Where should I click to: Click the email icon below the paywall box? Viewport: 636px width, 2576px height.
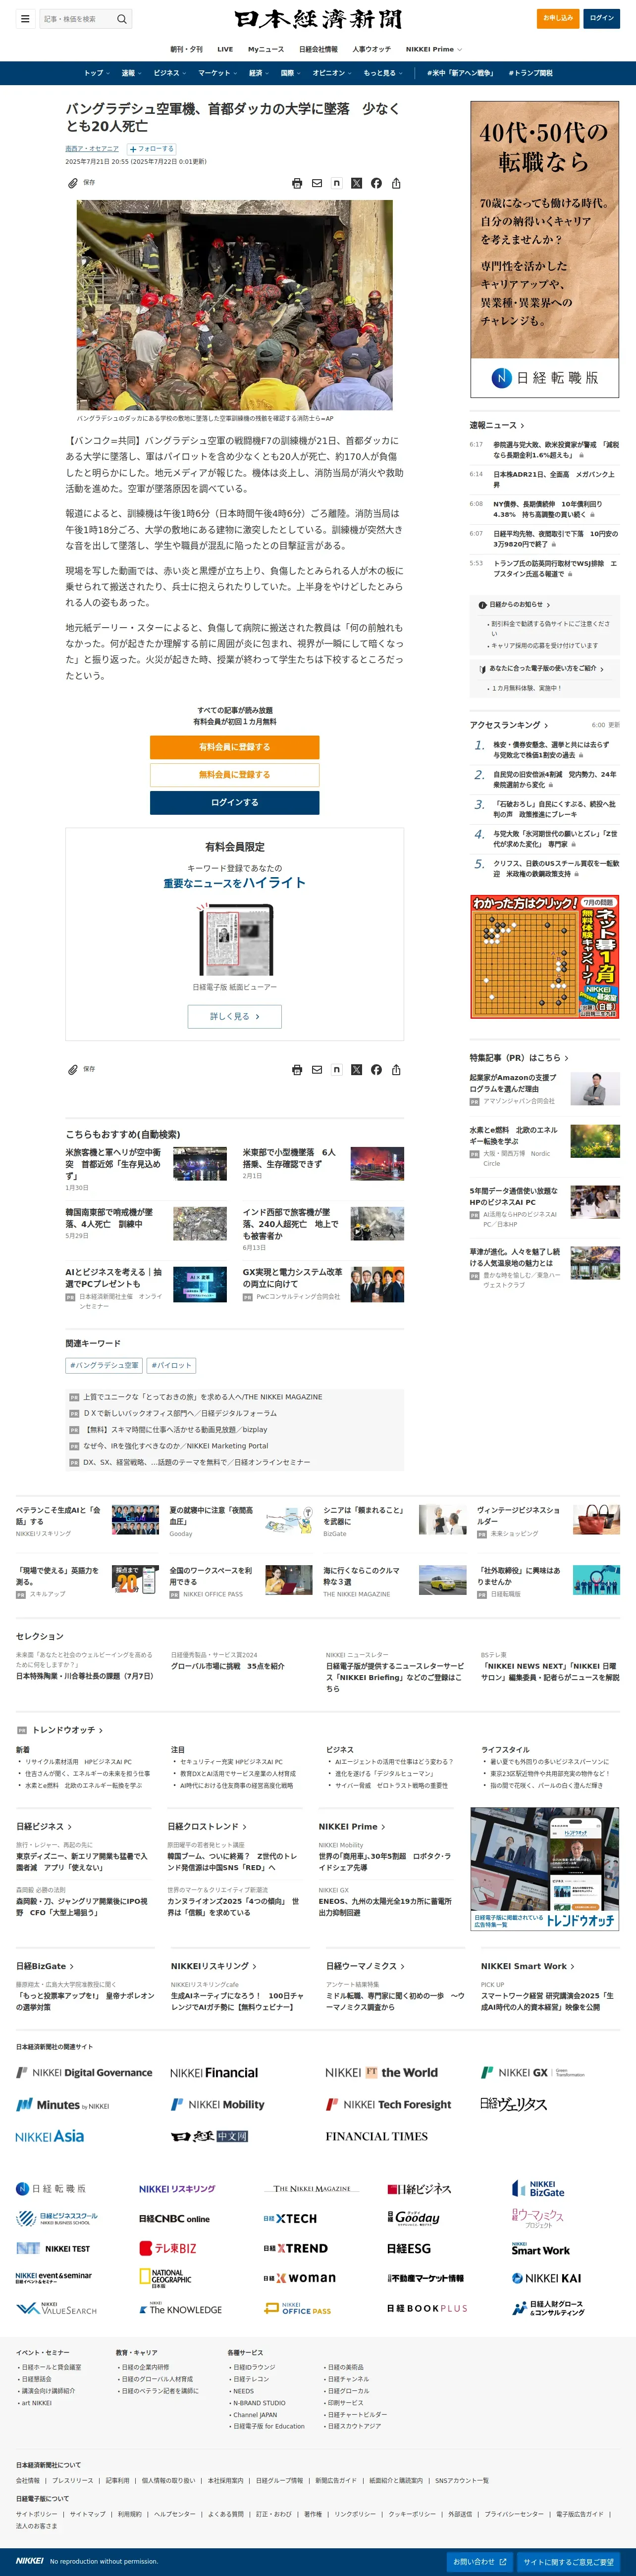coord(317,1069)
